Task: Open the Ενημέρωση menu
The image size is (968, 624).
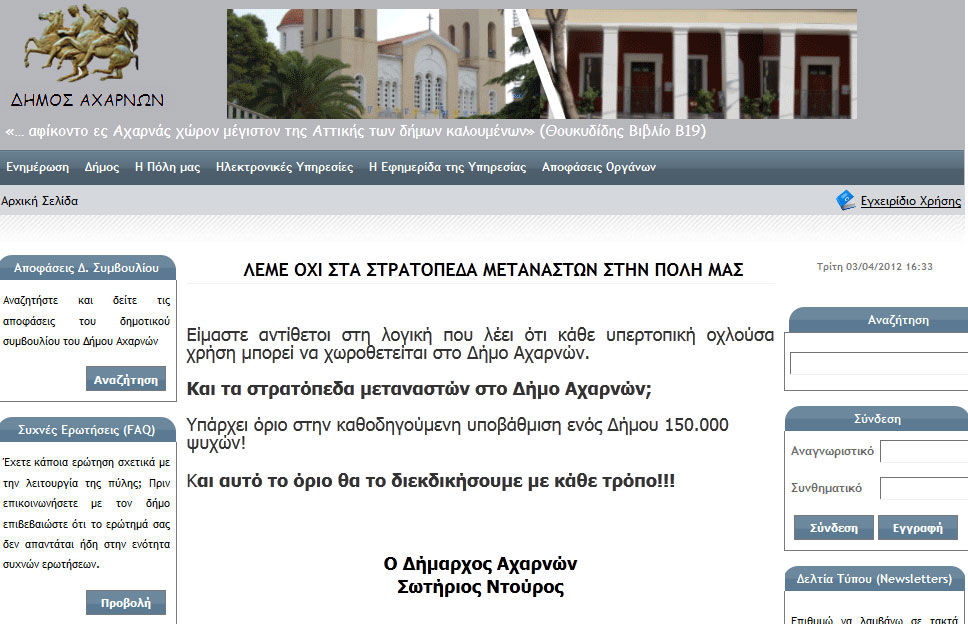Action: [37, 167]
